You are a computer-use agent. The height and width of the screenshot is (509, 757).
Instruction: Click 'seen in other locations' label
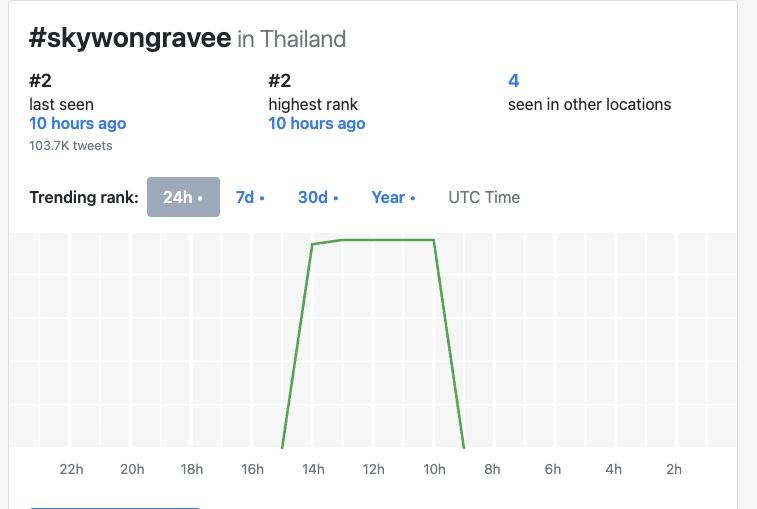589,104
